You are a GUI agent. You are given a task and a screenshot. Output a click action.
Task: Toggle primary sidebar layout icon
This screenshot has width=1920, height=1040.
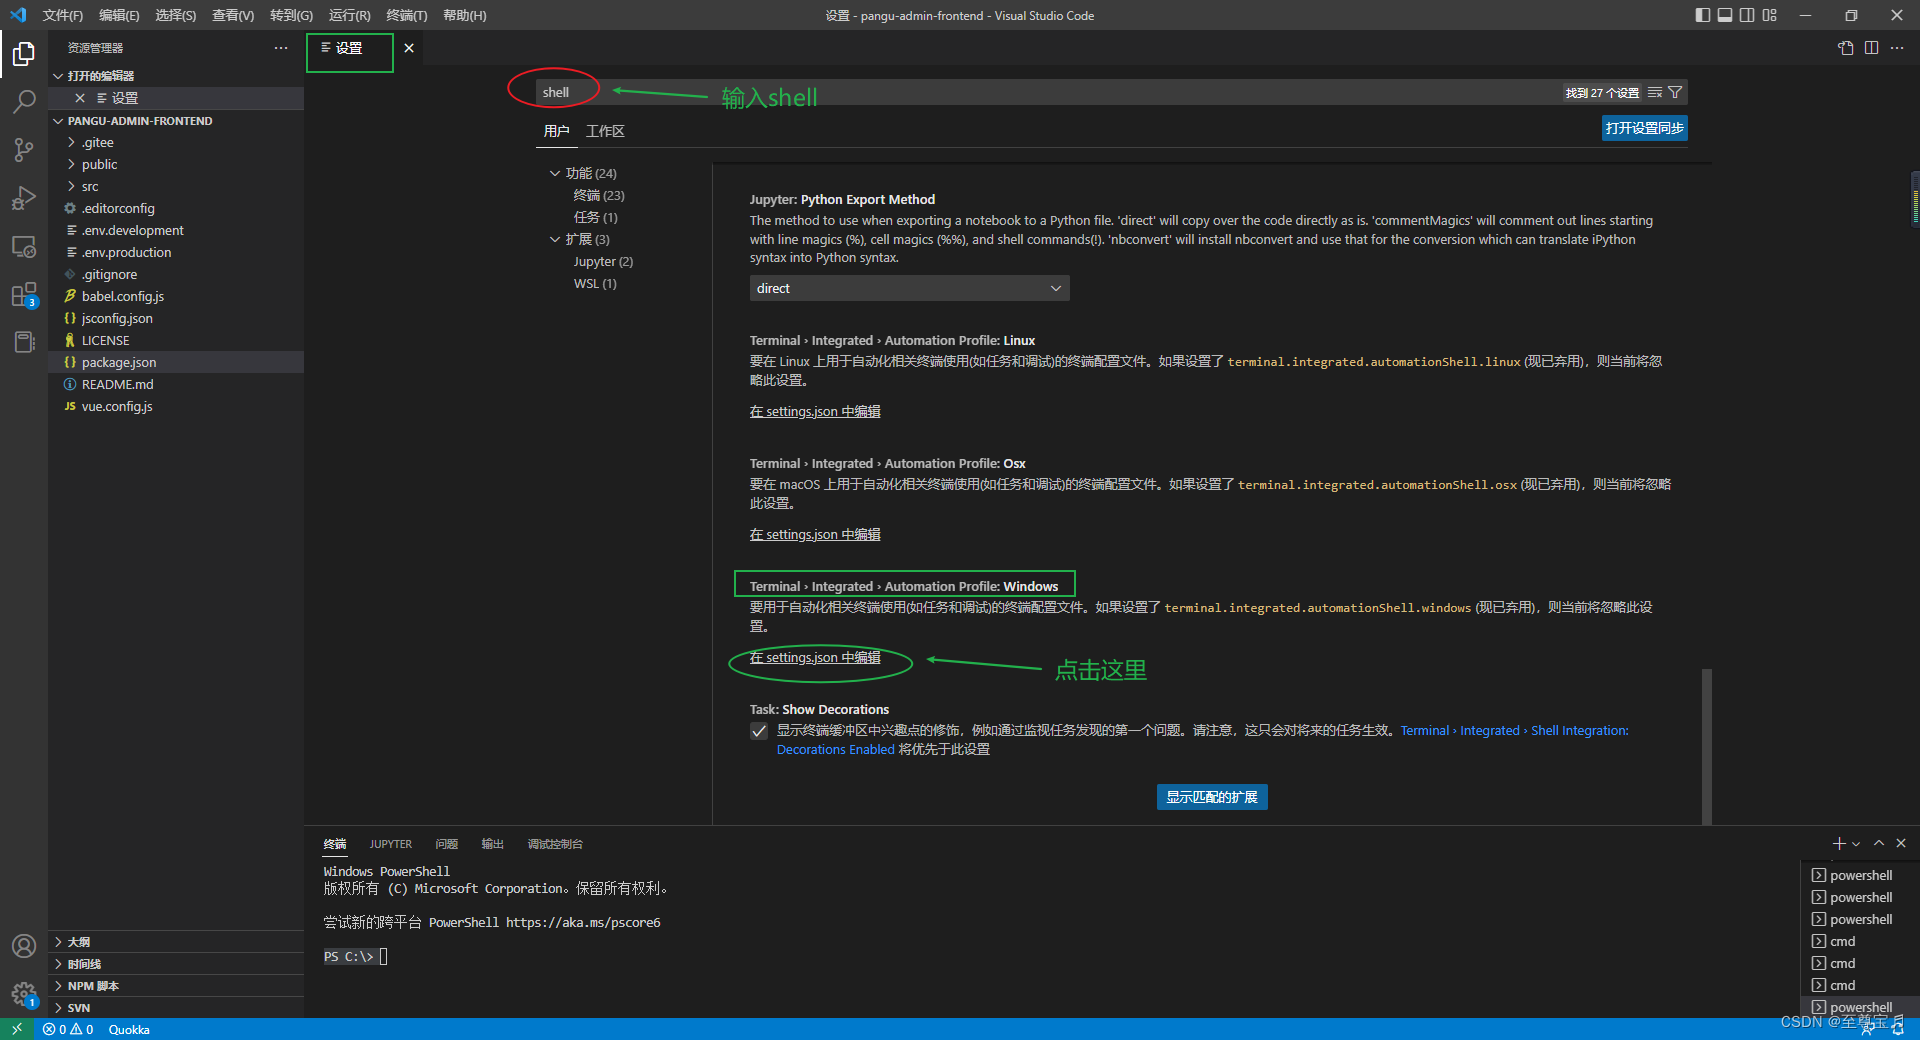[1703, 15]
